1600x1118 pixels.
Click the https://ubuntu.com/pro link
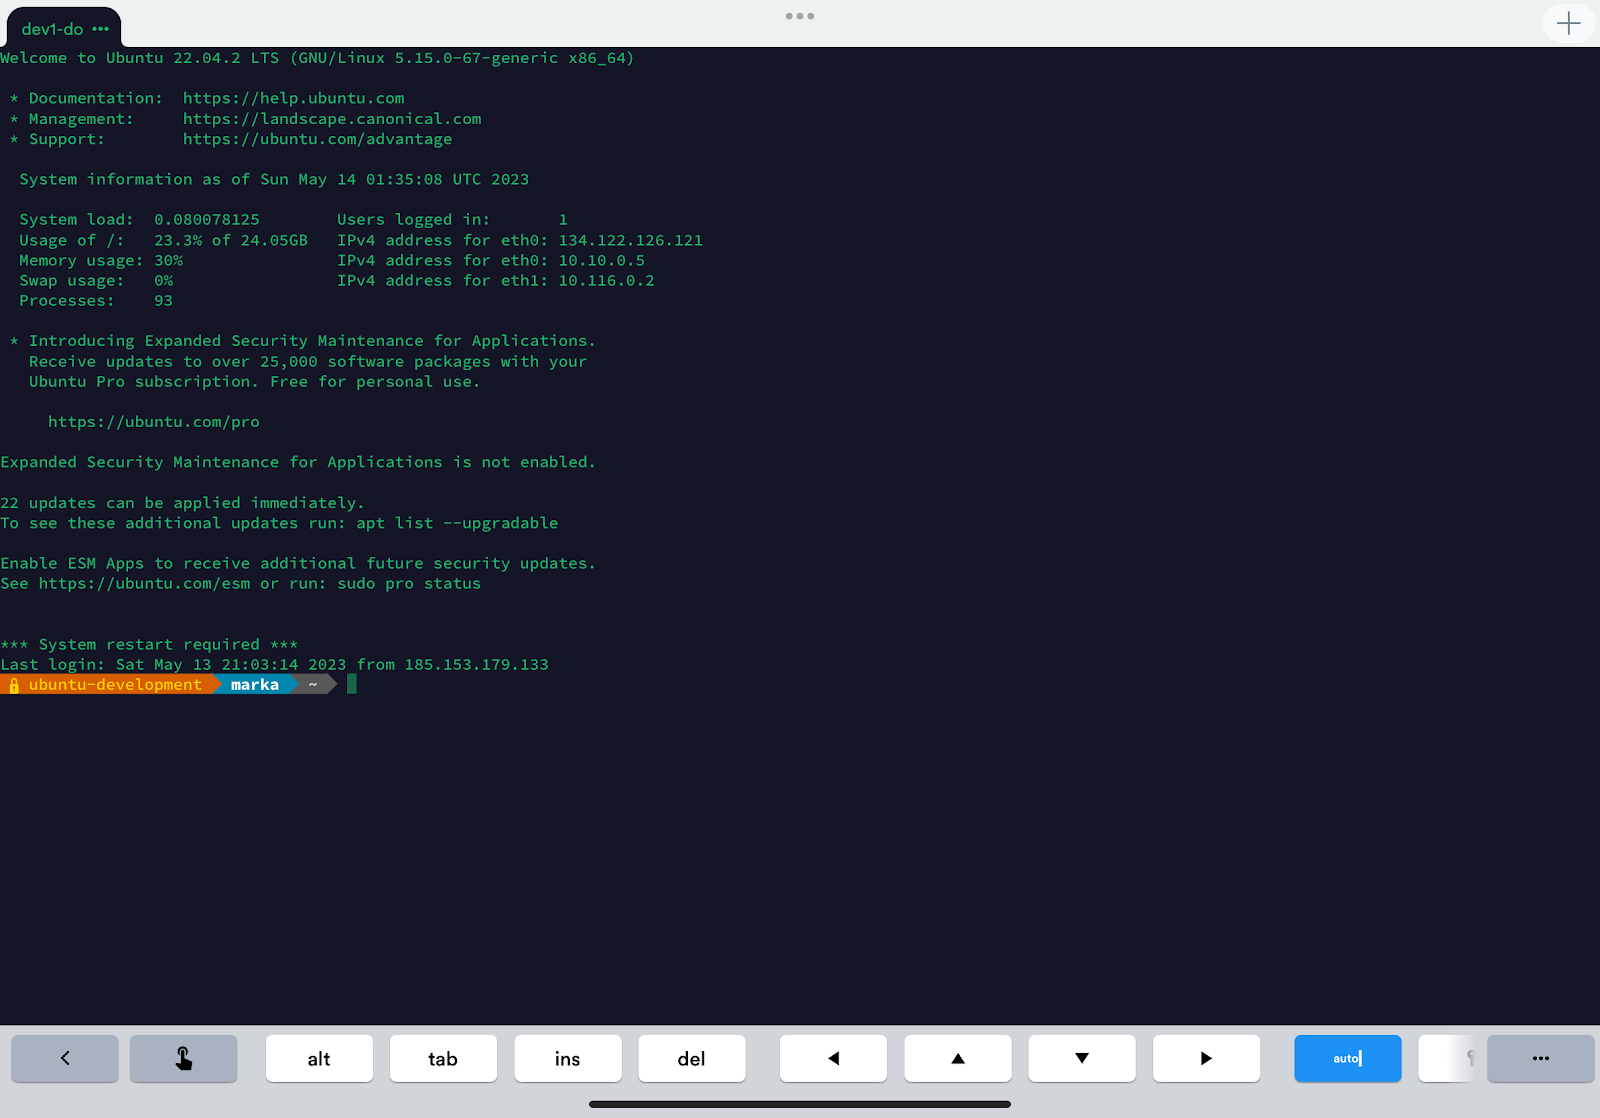pos(154,422)
